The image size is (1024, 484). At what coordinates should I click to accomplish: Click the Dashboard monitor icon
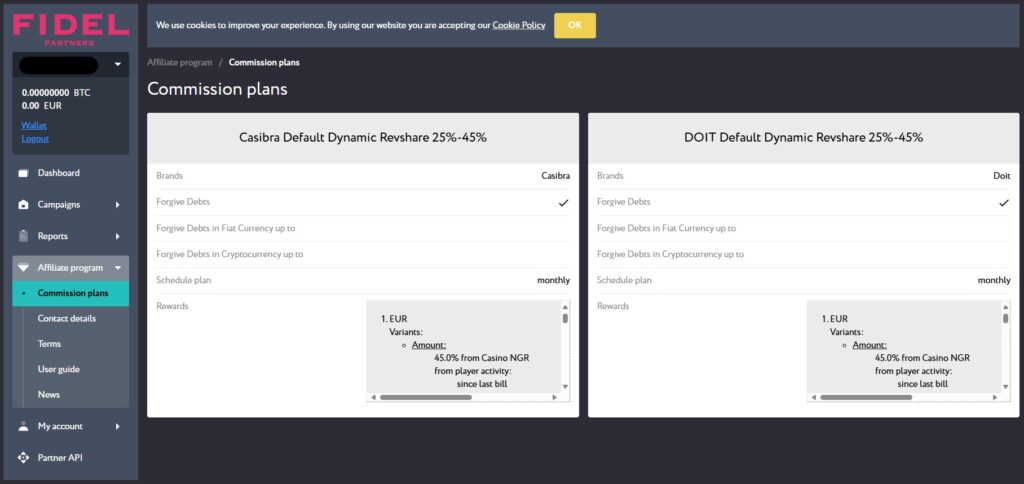click(x=24, y=173)
